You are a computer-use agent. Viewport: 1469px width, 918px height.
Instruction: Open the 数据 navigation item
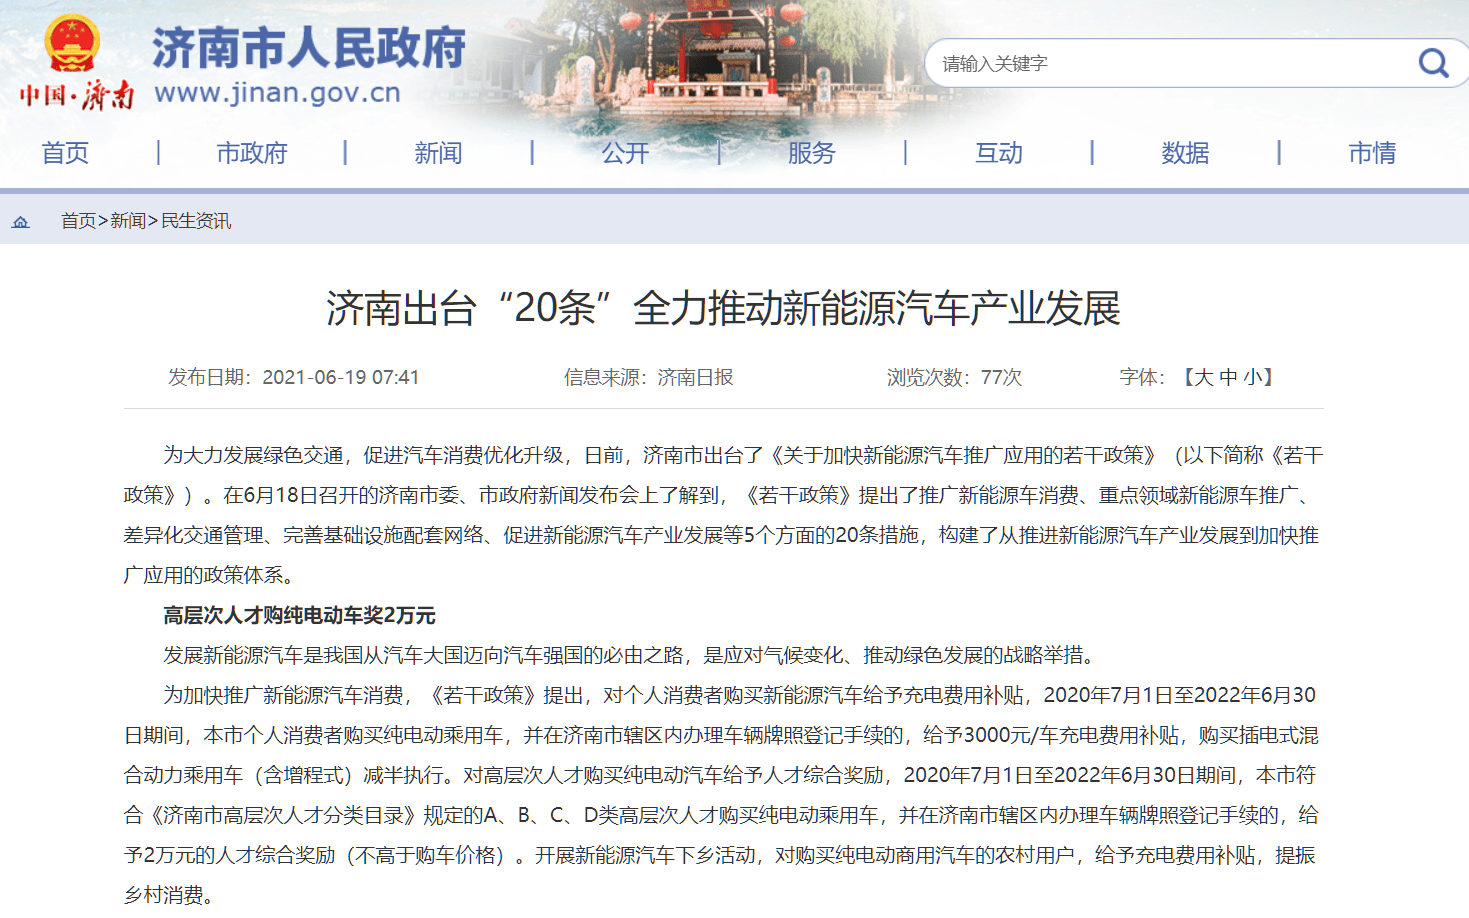(x=1185, y=153)
